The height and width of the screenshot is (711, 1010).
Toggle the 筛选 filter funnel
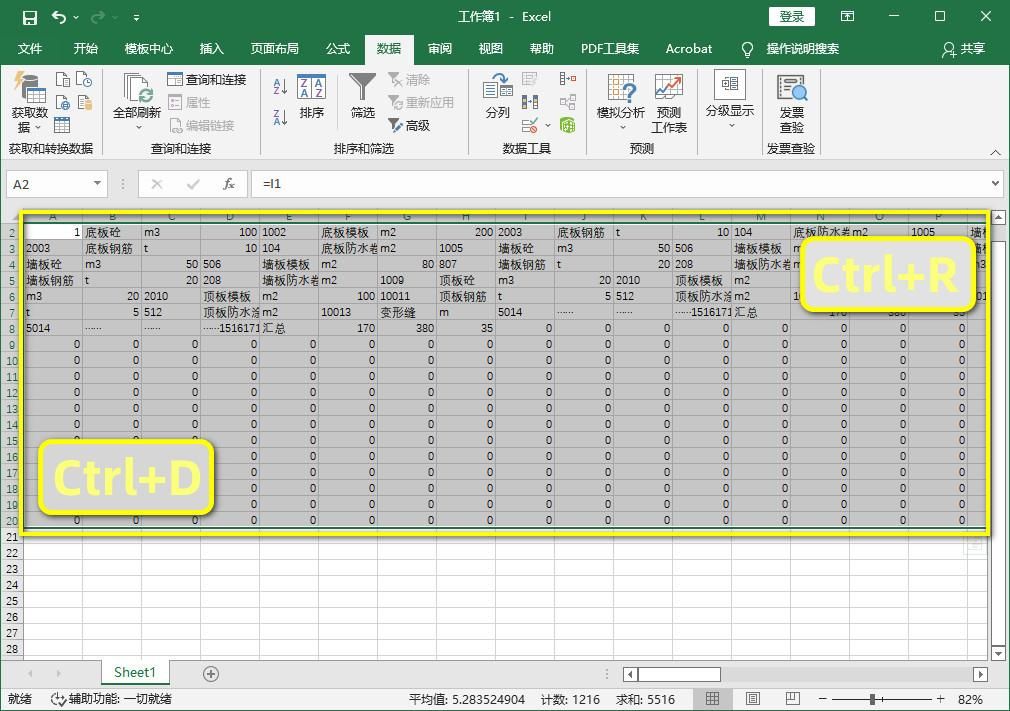(363, 97)
